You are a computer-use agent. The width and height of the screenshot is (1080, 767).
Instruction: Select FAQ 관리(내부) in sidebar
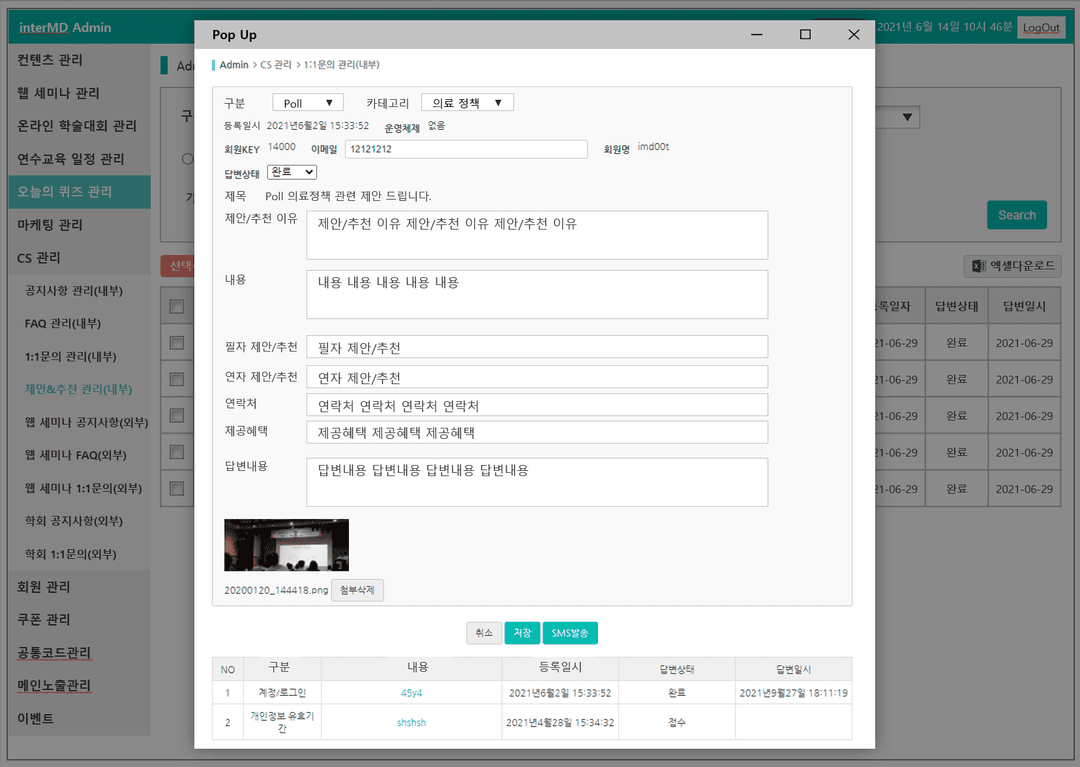click(x=63, y=324)
